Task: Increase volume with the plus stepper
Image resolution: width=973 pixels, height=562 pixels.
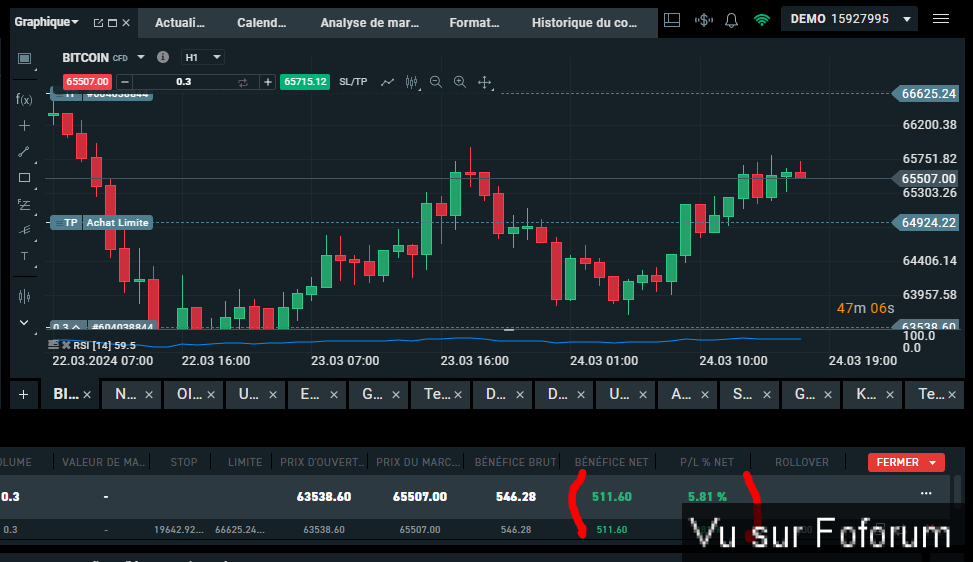Action: [268, 82]
